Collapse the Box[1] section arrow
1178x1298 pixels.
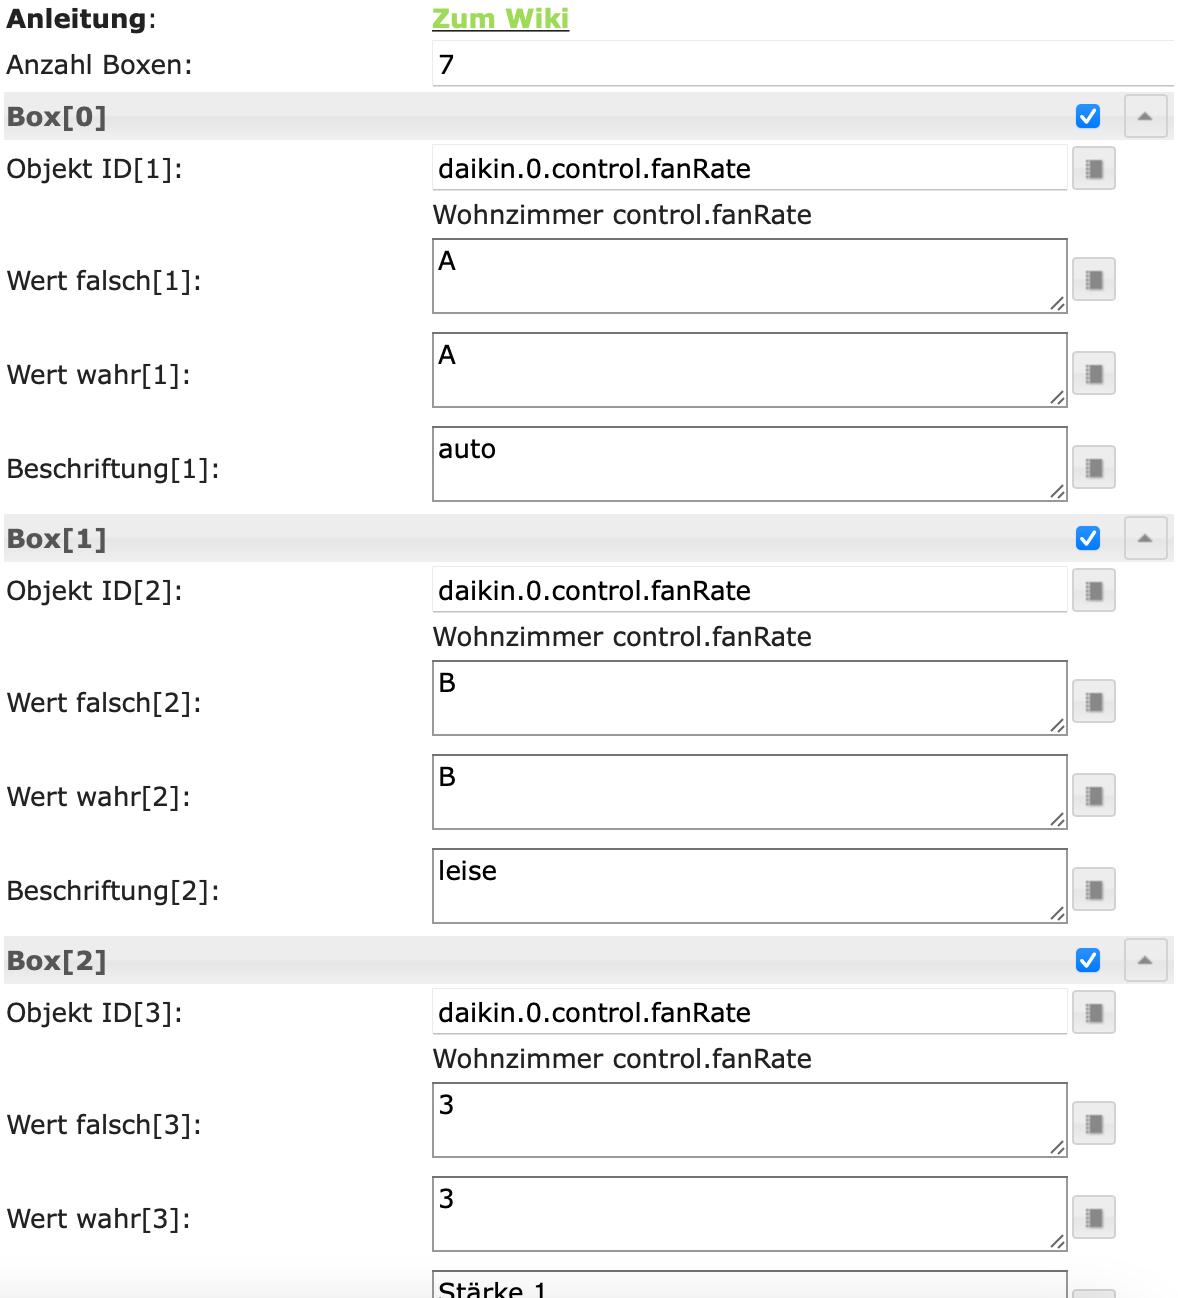[x=1145, y=539]
